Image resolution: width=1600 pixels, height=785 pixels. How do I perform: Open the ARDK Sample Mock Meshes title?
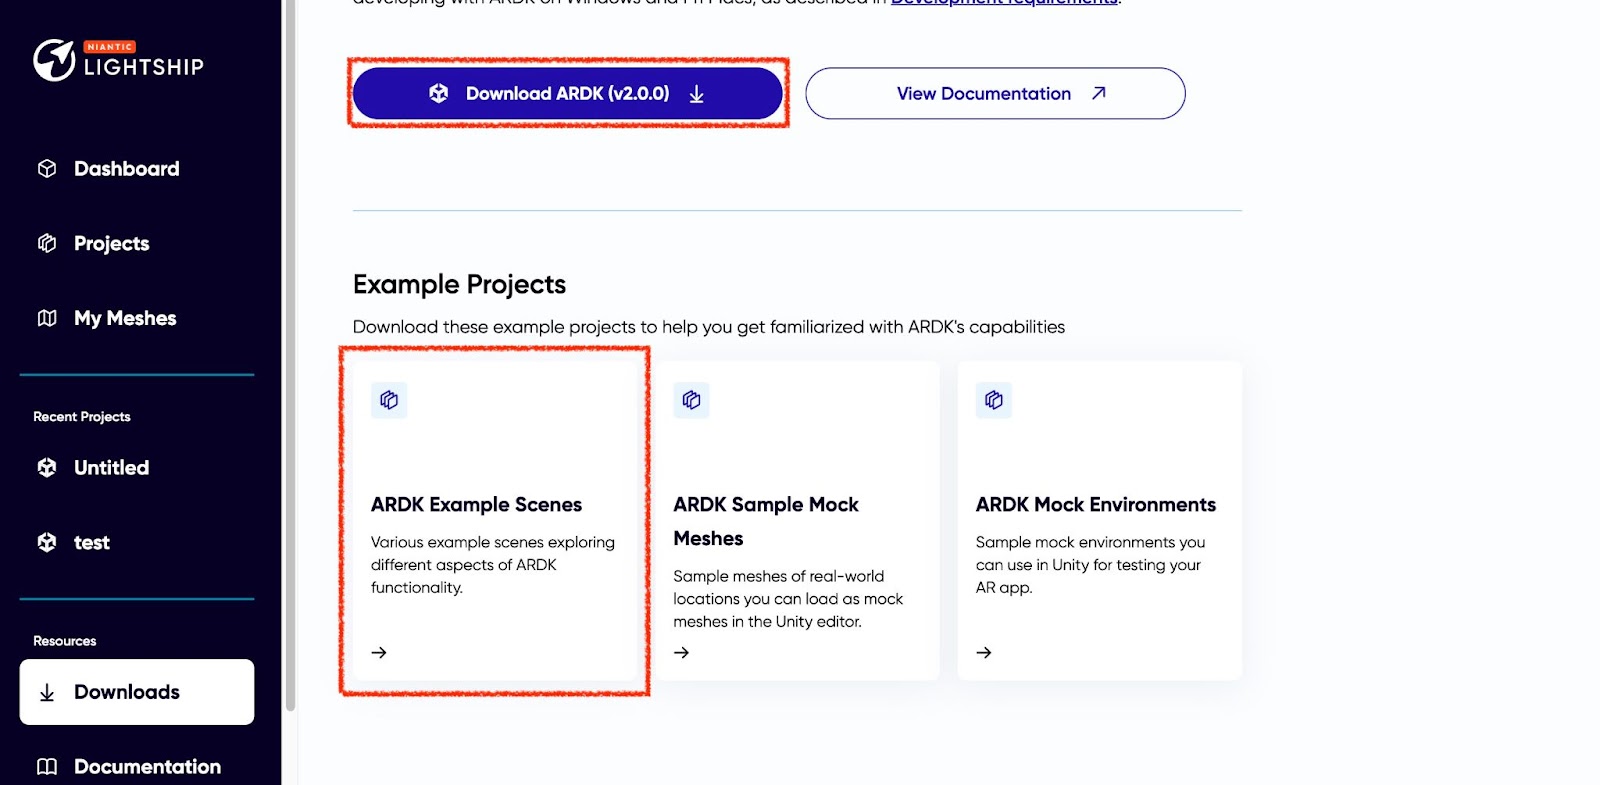766,521
